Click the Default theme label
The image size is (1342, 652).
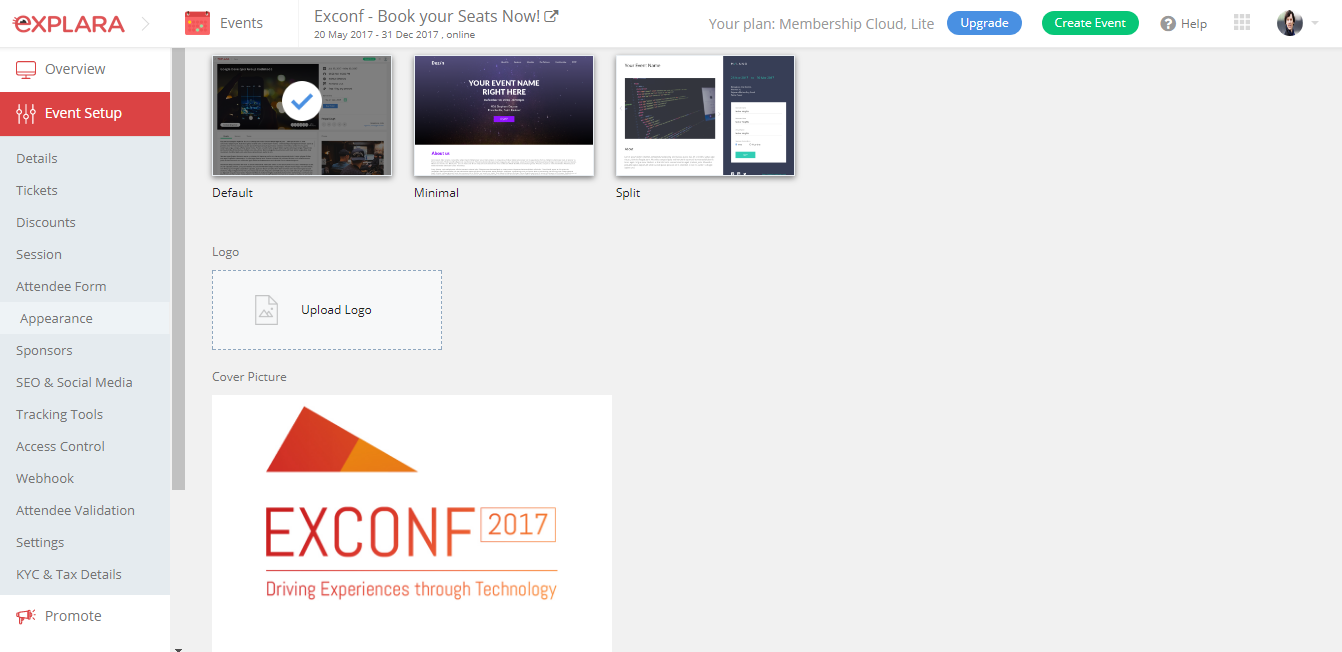[233, 193]
